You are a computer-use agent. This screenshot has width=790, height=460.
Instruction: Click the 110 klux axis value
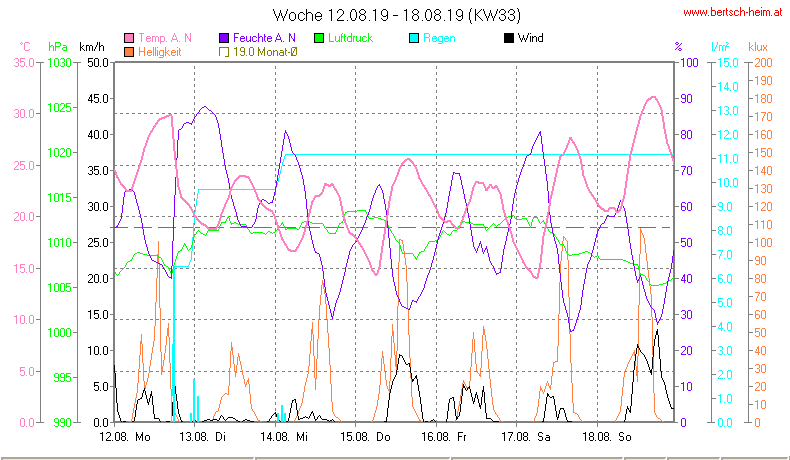click(763, 225)
